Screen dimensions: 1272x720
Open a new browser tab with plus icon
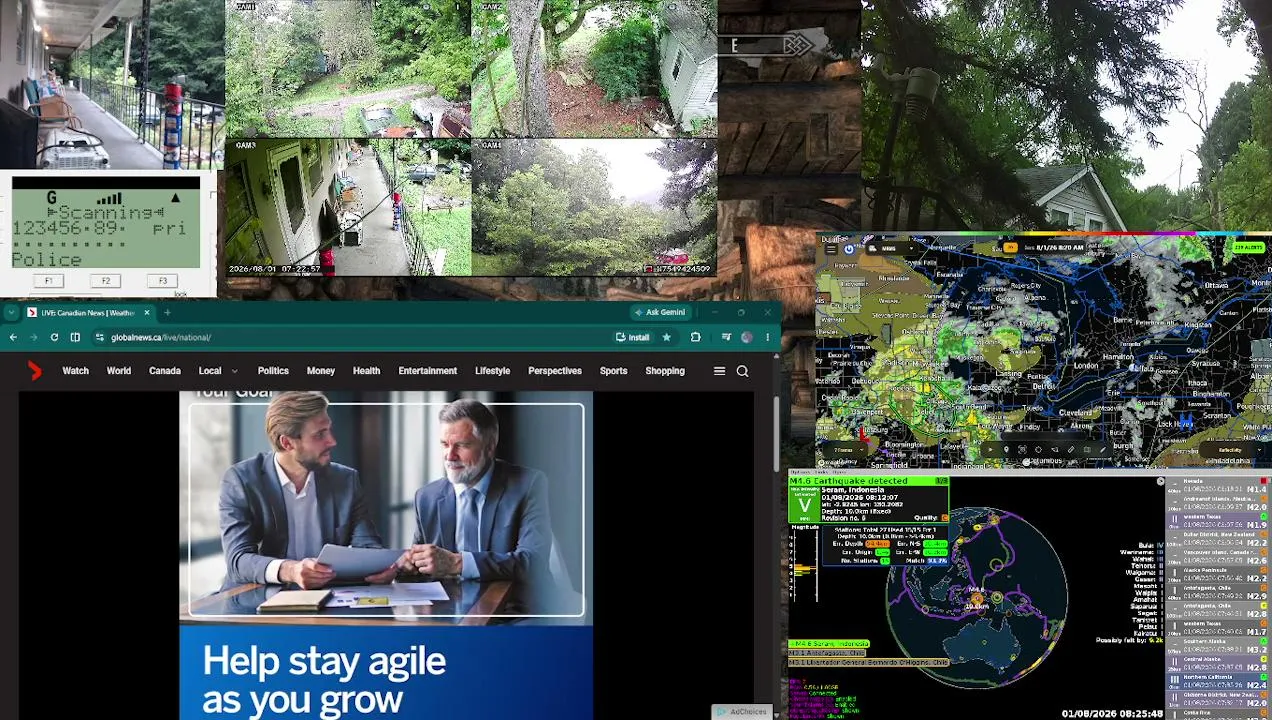point(167,313)
